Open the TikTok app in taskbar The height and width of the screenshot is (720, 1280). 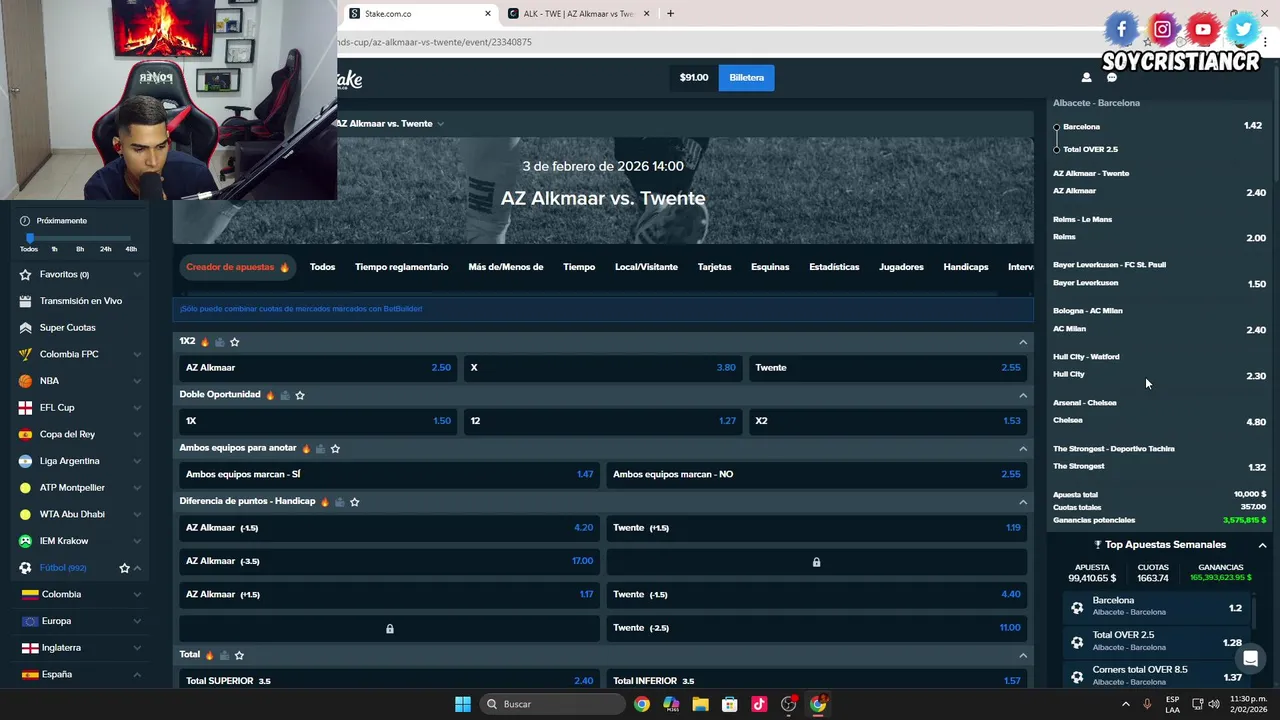759,704
